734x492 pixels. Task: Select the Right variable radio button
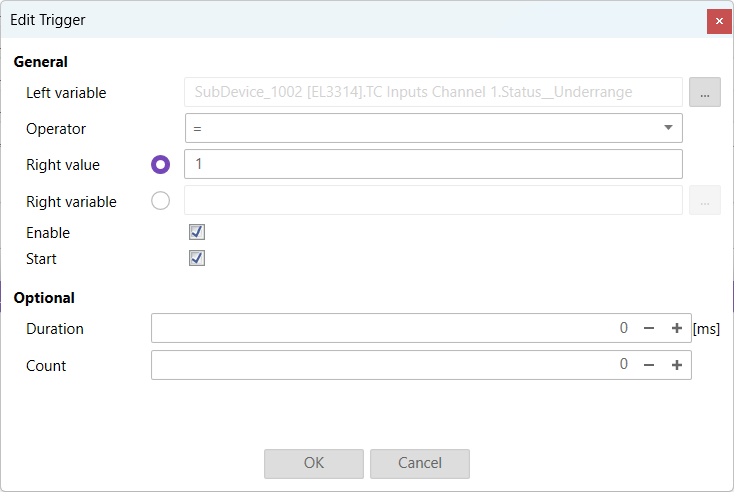coord(160,201)
